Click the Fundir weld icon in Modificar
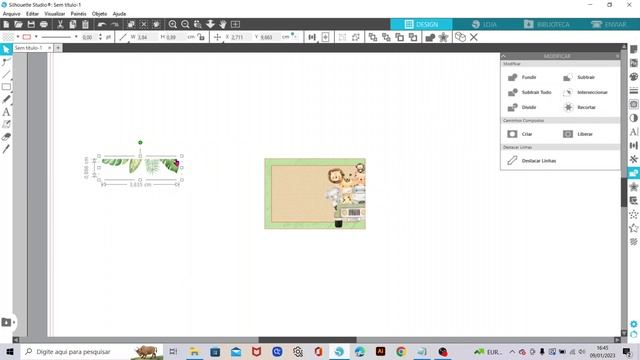Viewport: 640px width, 360px height. click(x=513, y=77)
